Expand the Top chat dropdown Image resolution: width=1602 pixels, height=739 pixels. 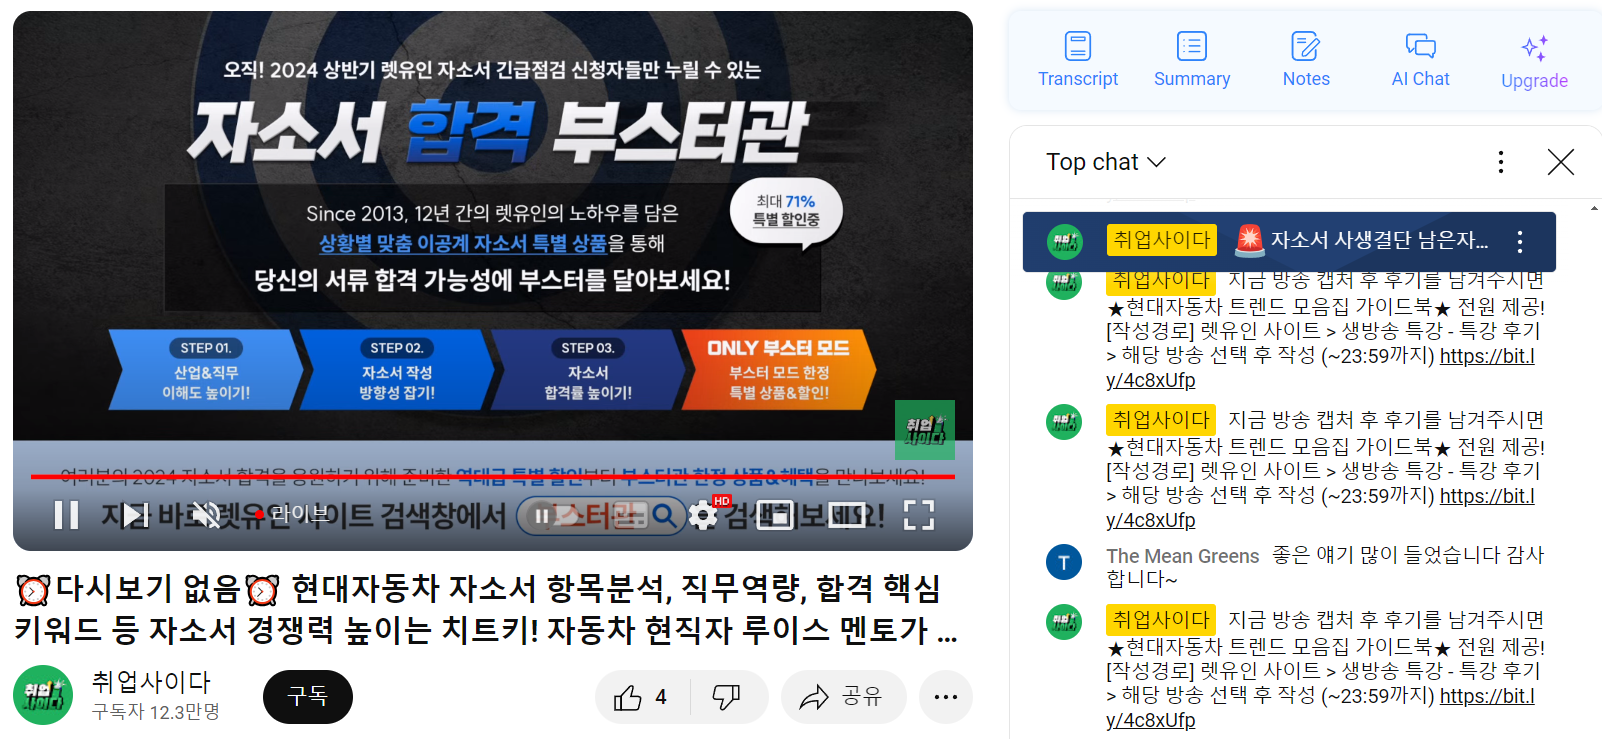coord(1106,162)
